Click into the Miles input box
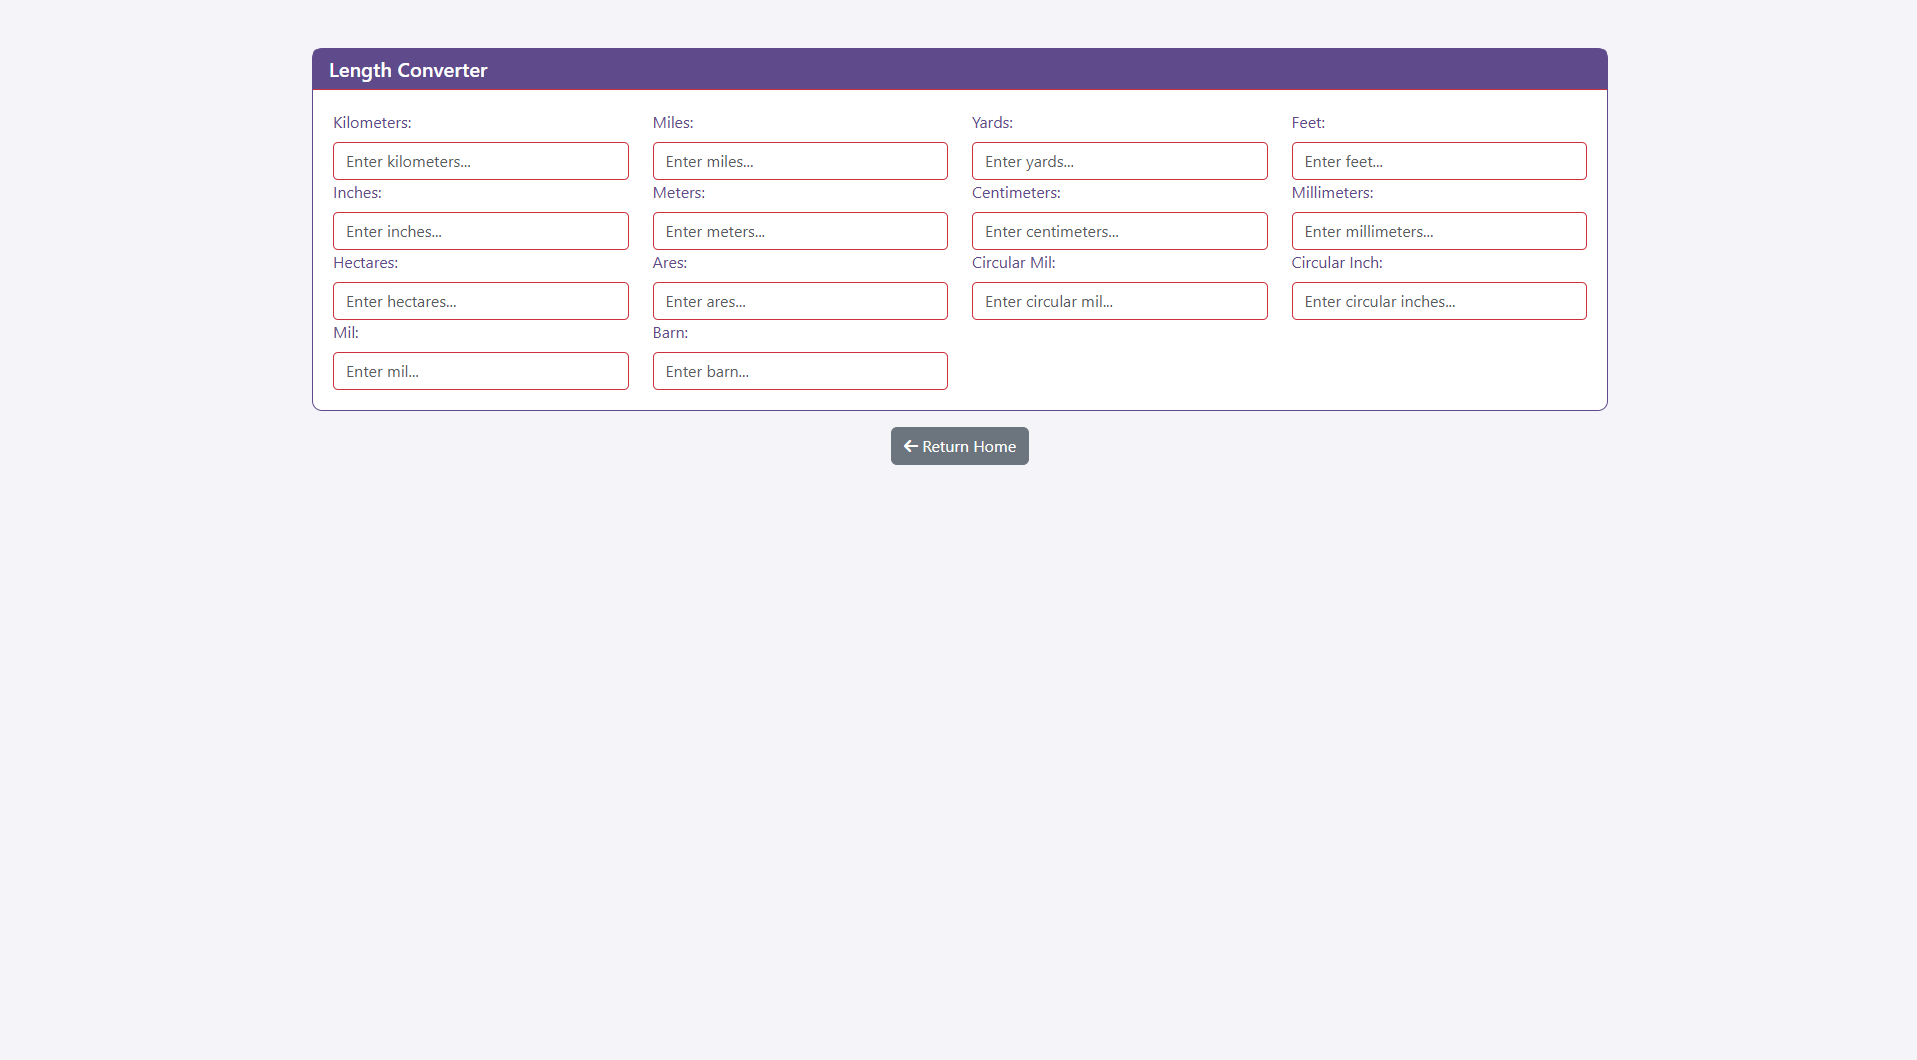The image size is (1917, 1060). (799, 161)
